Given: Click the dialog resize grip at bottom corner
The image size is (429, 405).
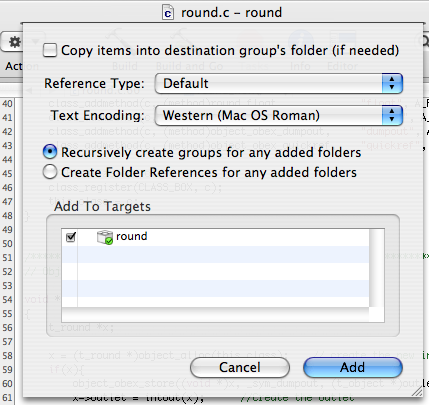Looking at the screenshot, I should [x=417, y=392].
